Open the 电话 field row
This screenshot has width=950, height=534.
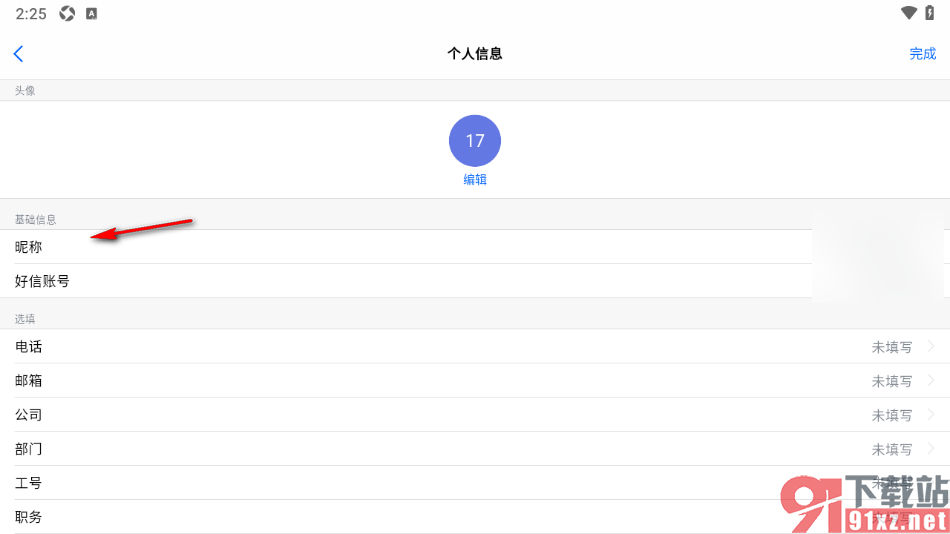tap(475, 347)
